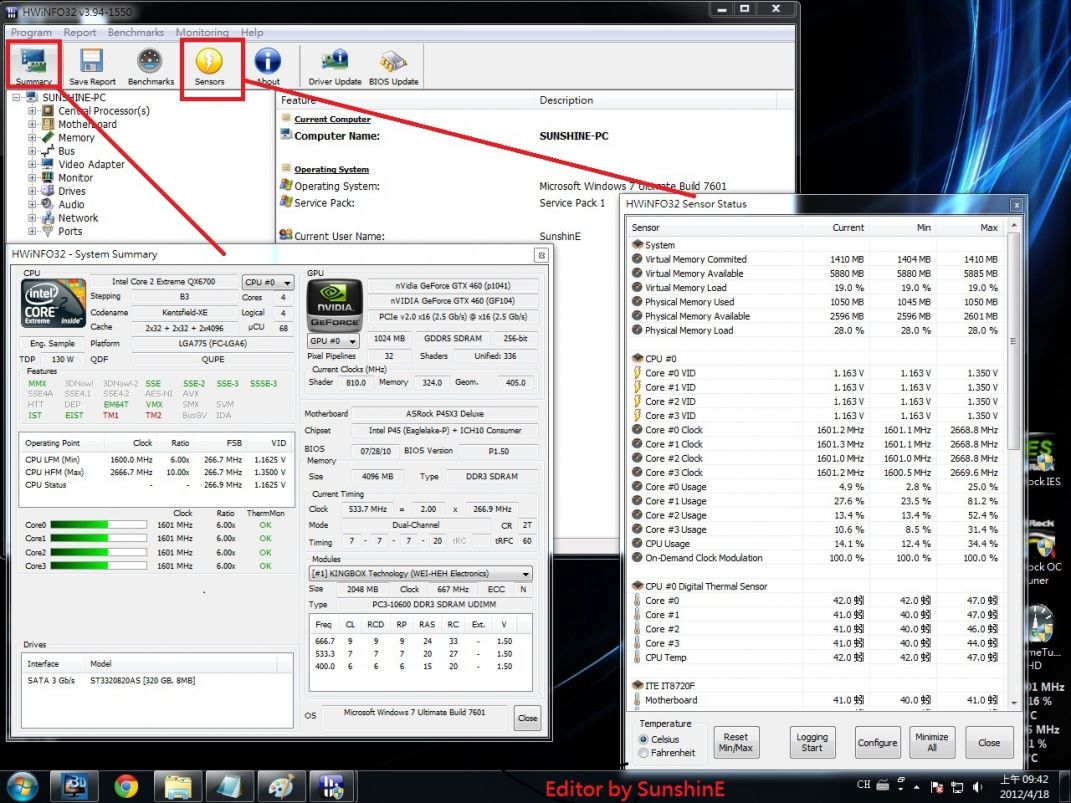
Task: Click the Core3 green load bar
Action: tap(98, 566)
